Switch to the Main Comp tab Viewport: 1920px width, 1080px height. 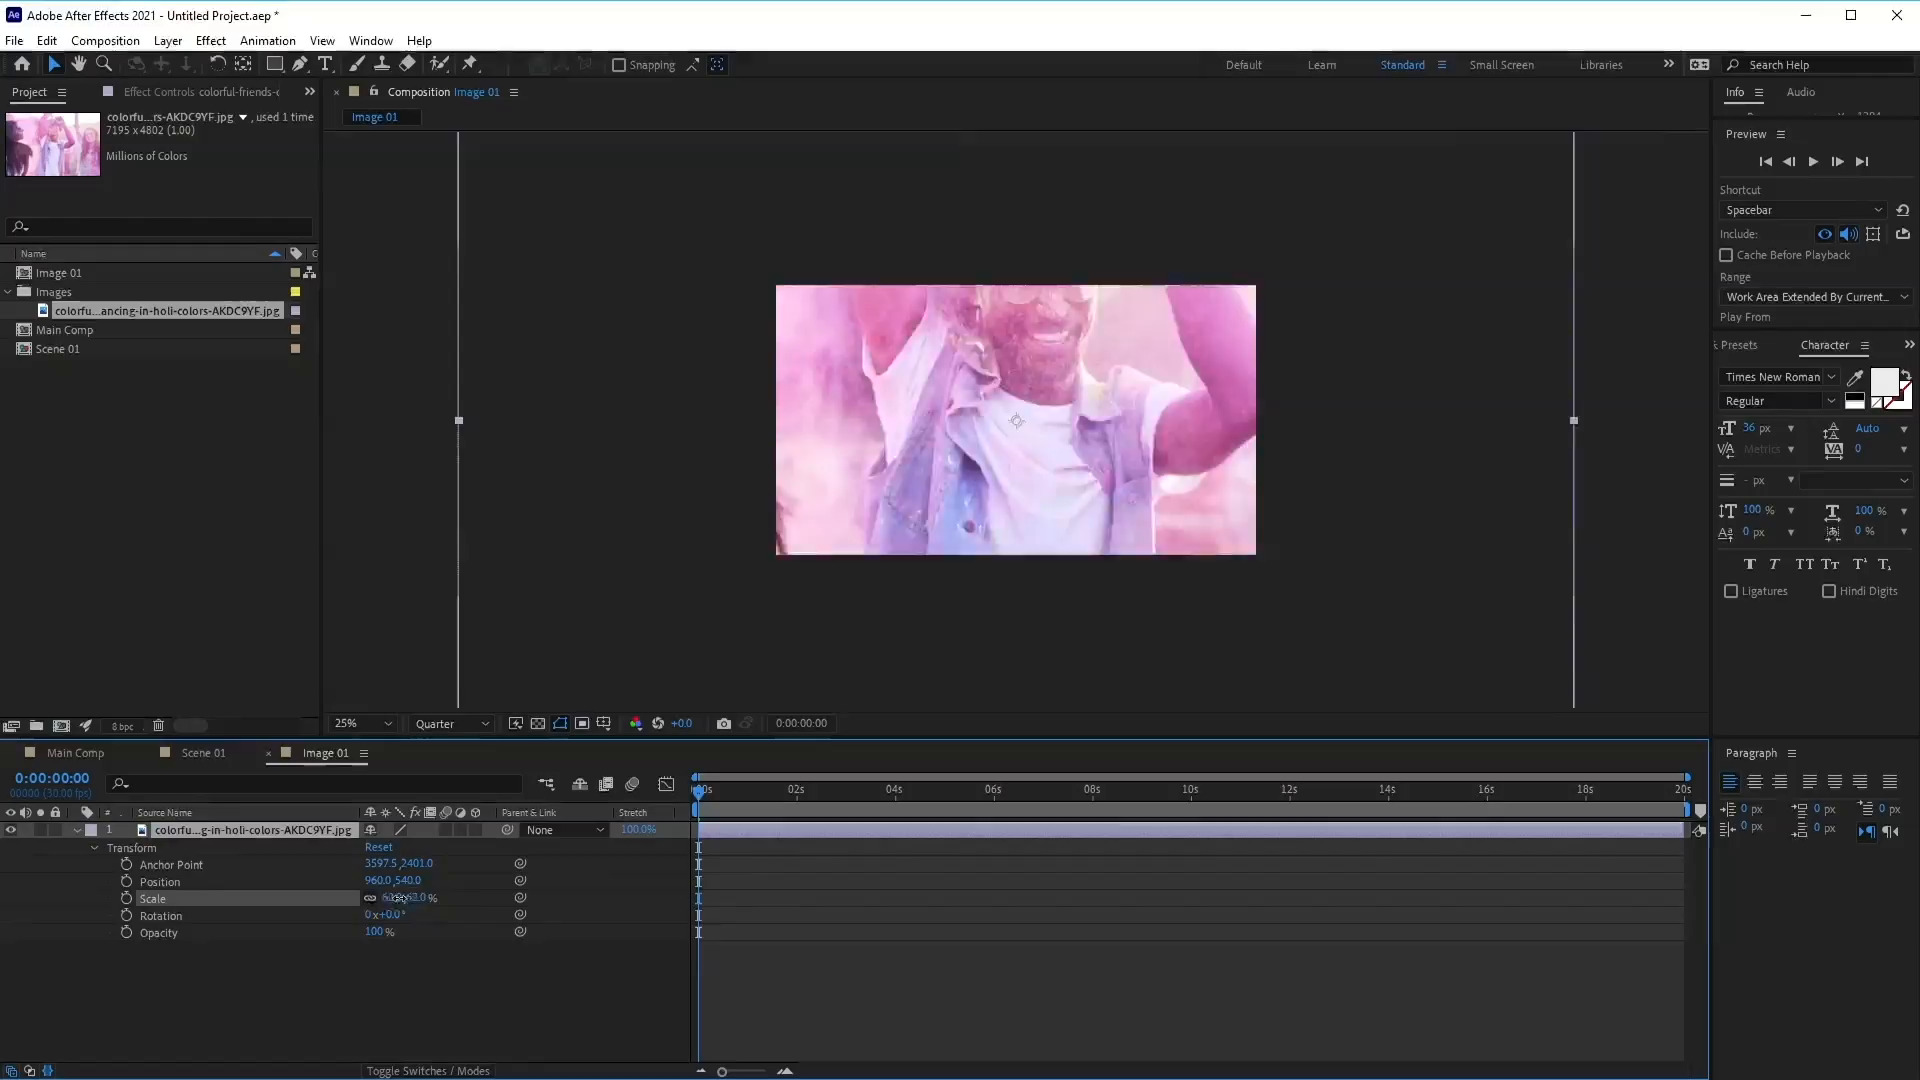tap(75, 752)
